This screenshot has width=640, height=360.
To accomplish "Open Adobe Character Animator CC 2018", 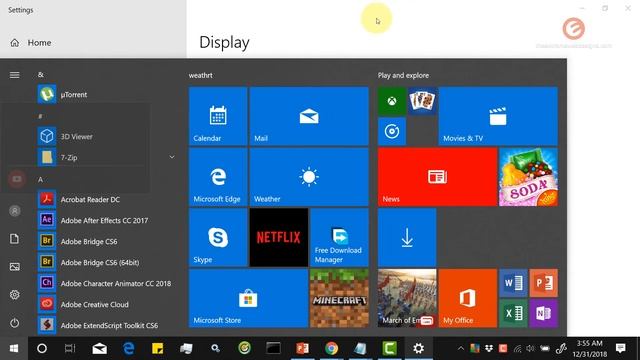I will click(107, 283).
